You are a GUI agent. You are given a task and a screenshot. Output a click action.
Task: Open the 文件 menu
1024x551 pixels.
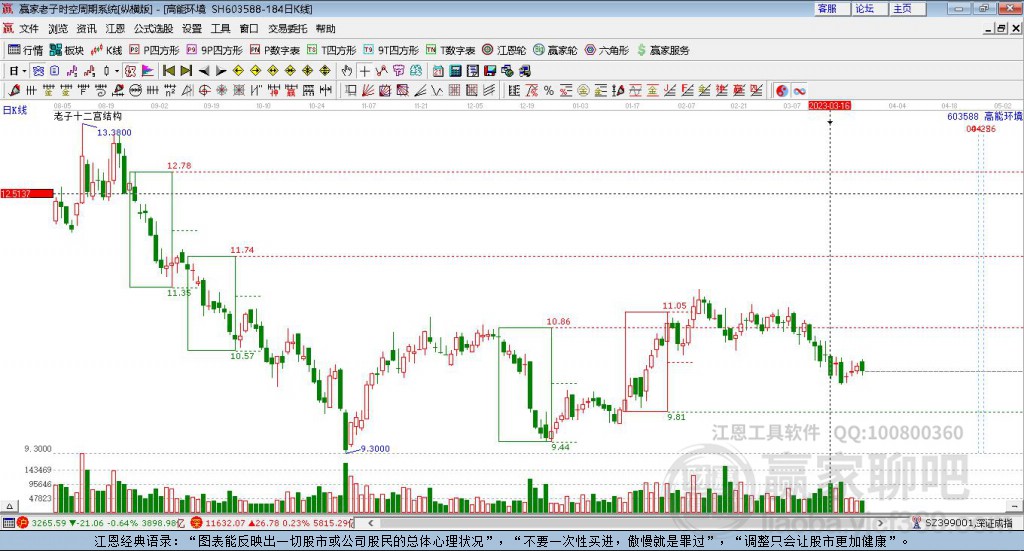(29, 29)
